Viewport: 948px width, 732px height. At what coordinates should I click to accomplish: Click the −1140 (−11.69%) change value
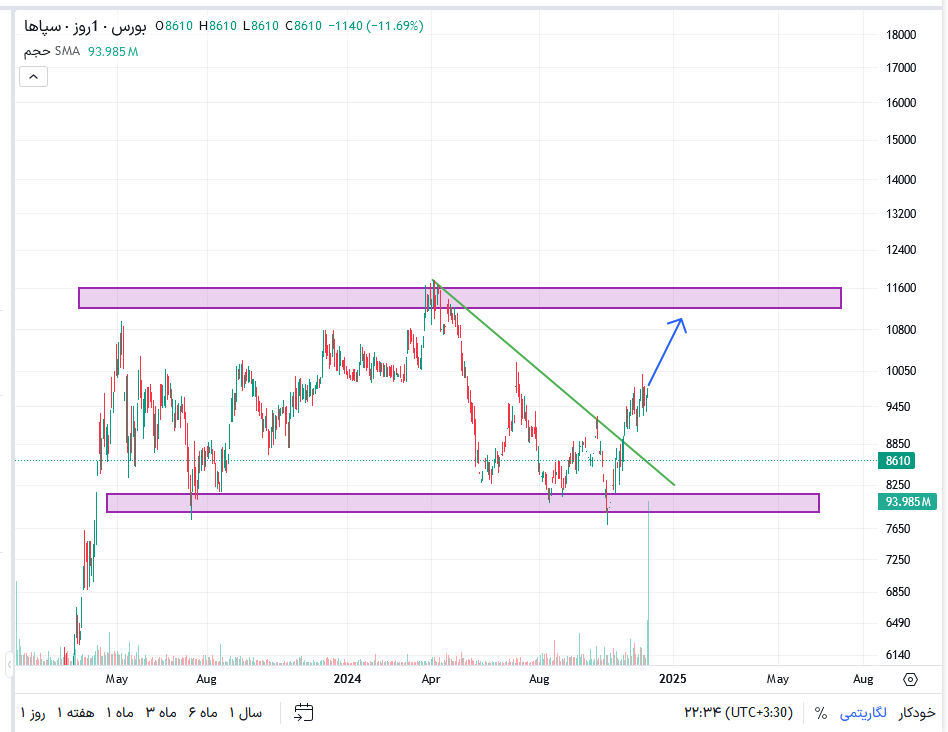(x=375, y=26)
